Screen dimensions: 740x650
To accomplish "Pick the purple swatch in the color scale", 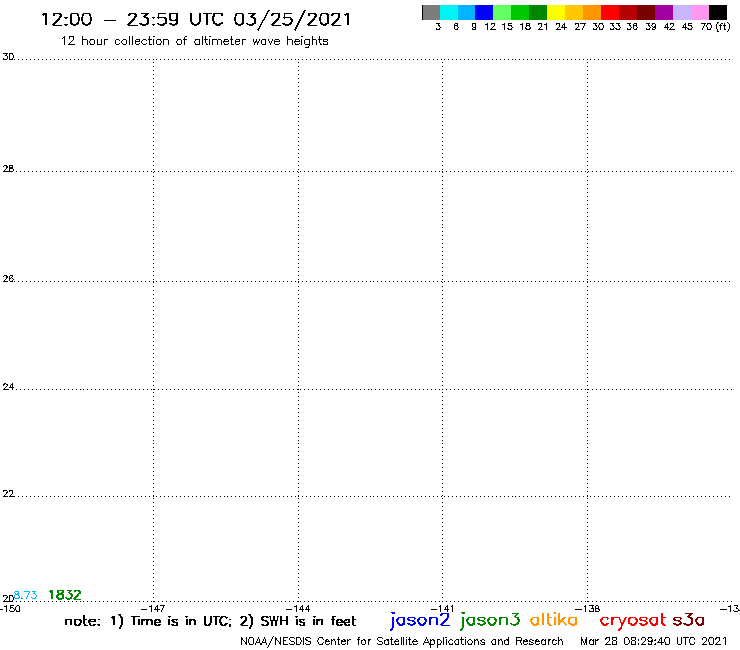I will 664,12.
